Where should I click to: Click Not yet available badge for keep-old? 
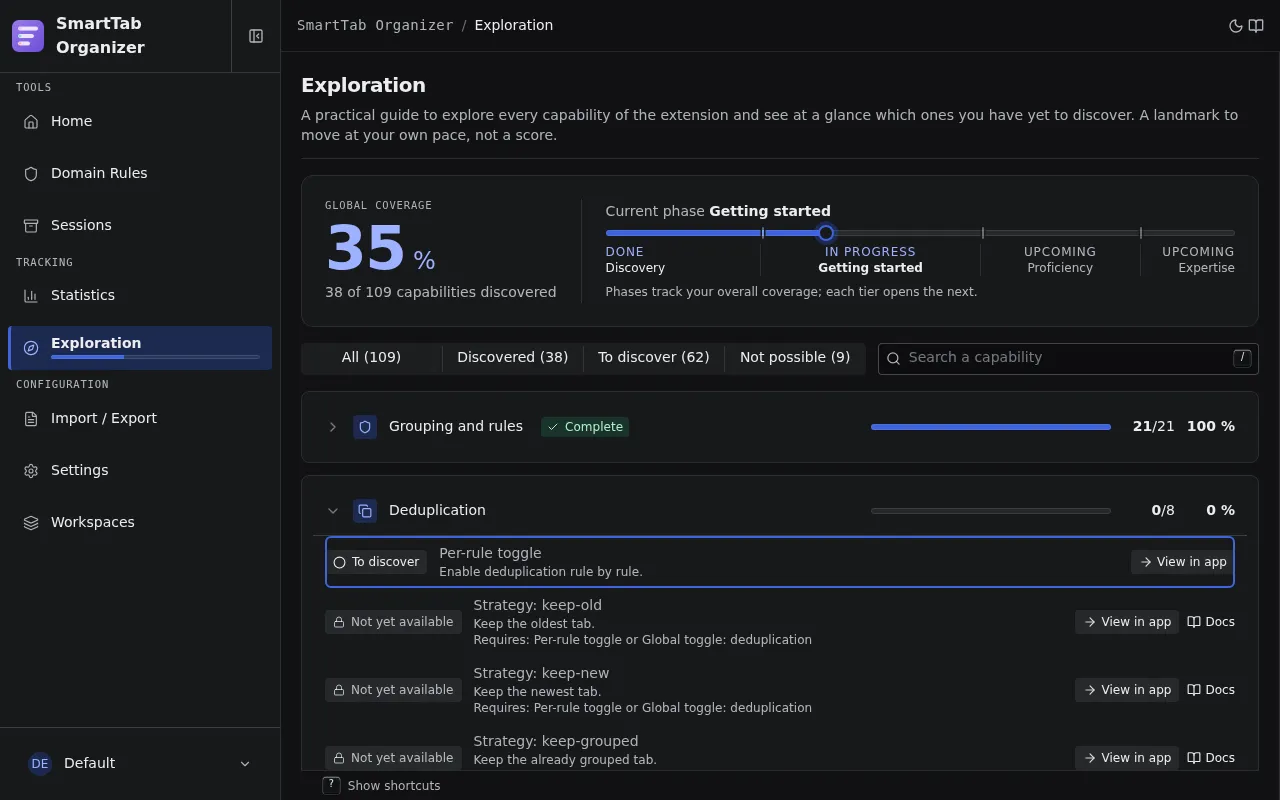point(393,622)
